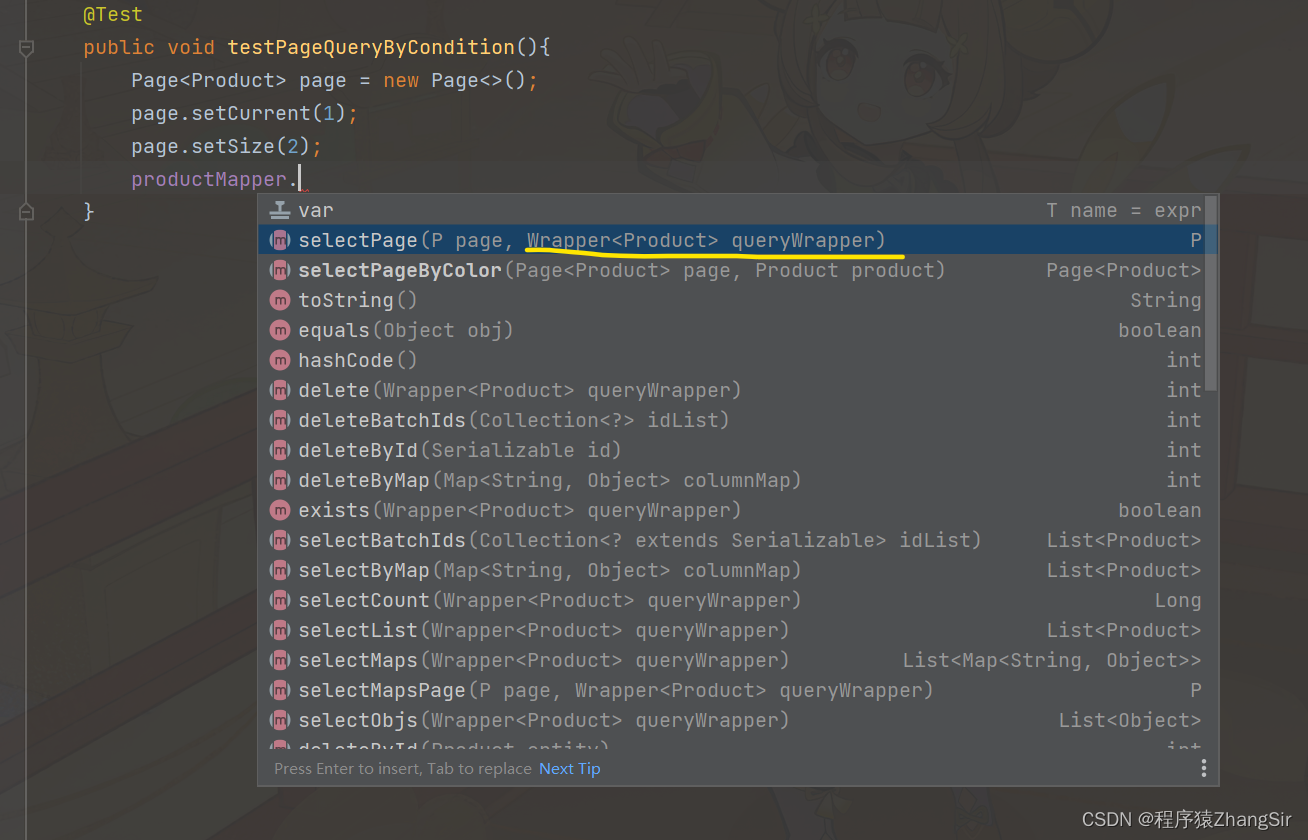
Task: Select deleteBatchIds(Collection<?> idList) suggestion
Action: click(731, 420)
